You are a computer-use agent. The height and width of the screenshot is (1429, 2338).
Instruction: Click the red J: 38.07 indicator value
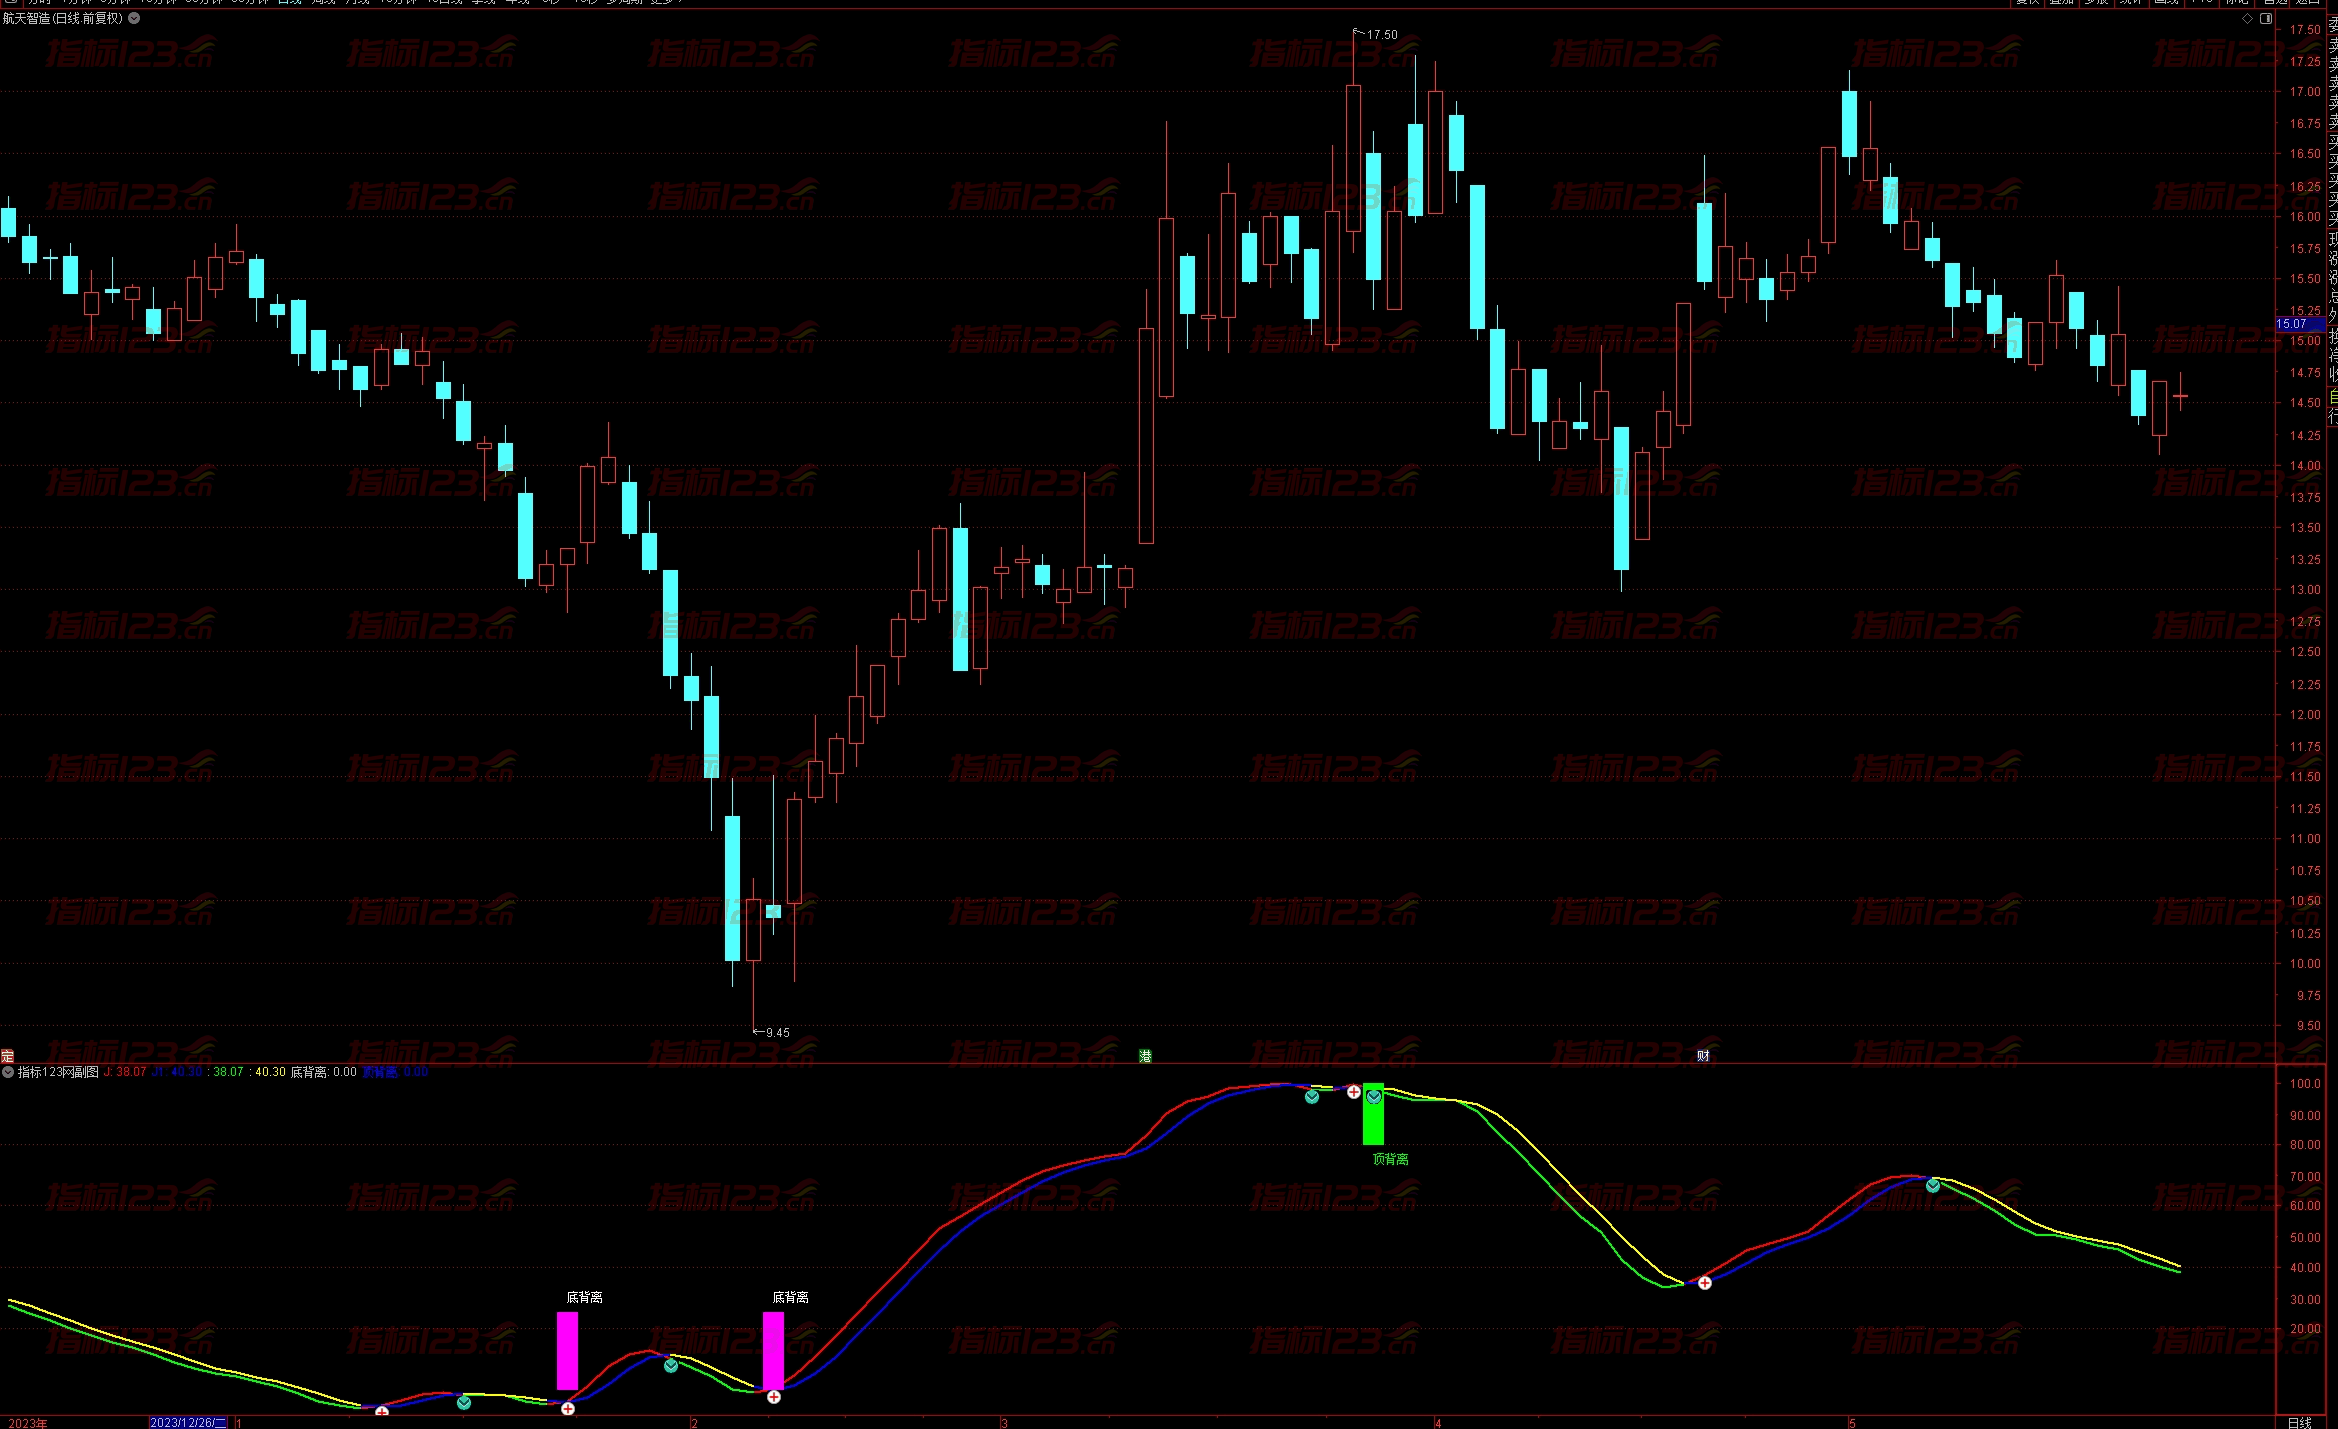125,1072
